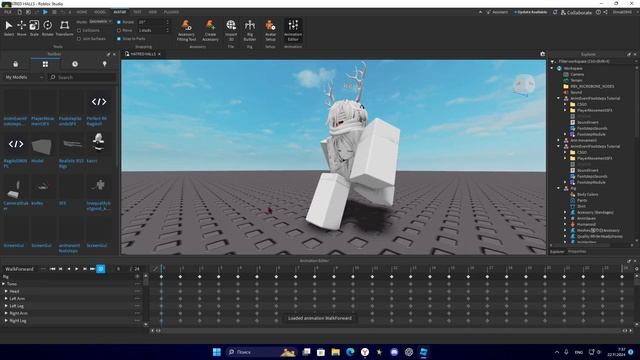The height and width of the screenshot is (360, 640).
Task: Toggle the Snap to Parts checkbox
Action: point(119,39)
